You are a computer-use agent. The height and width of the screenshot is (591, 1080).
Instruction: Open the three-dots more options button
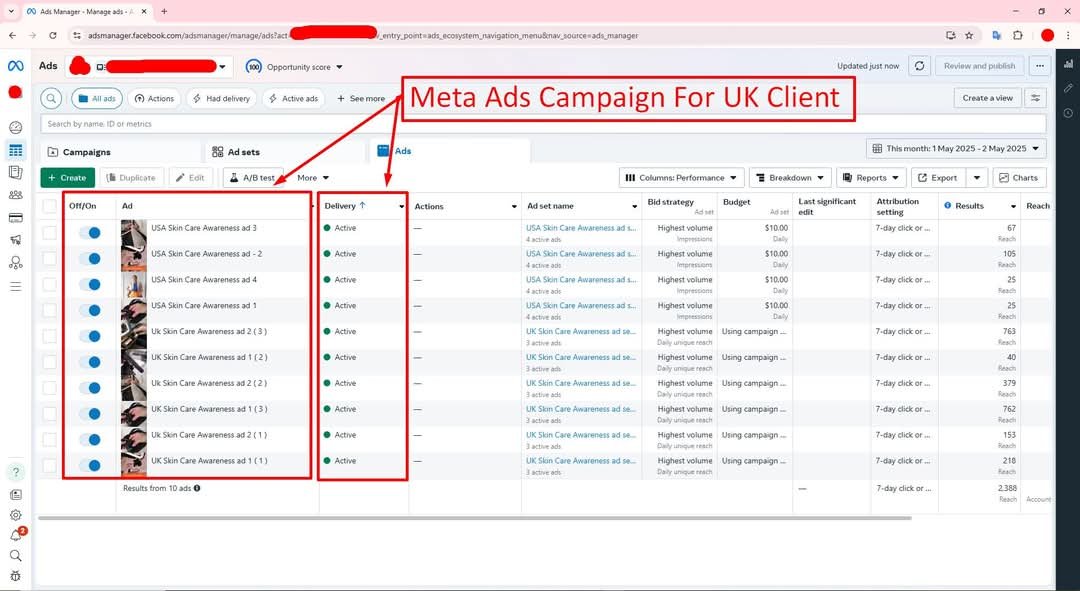[x=1040, y=66]
